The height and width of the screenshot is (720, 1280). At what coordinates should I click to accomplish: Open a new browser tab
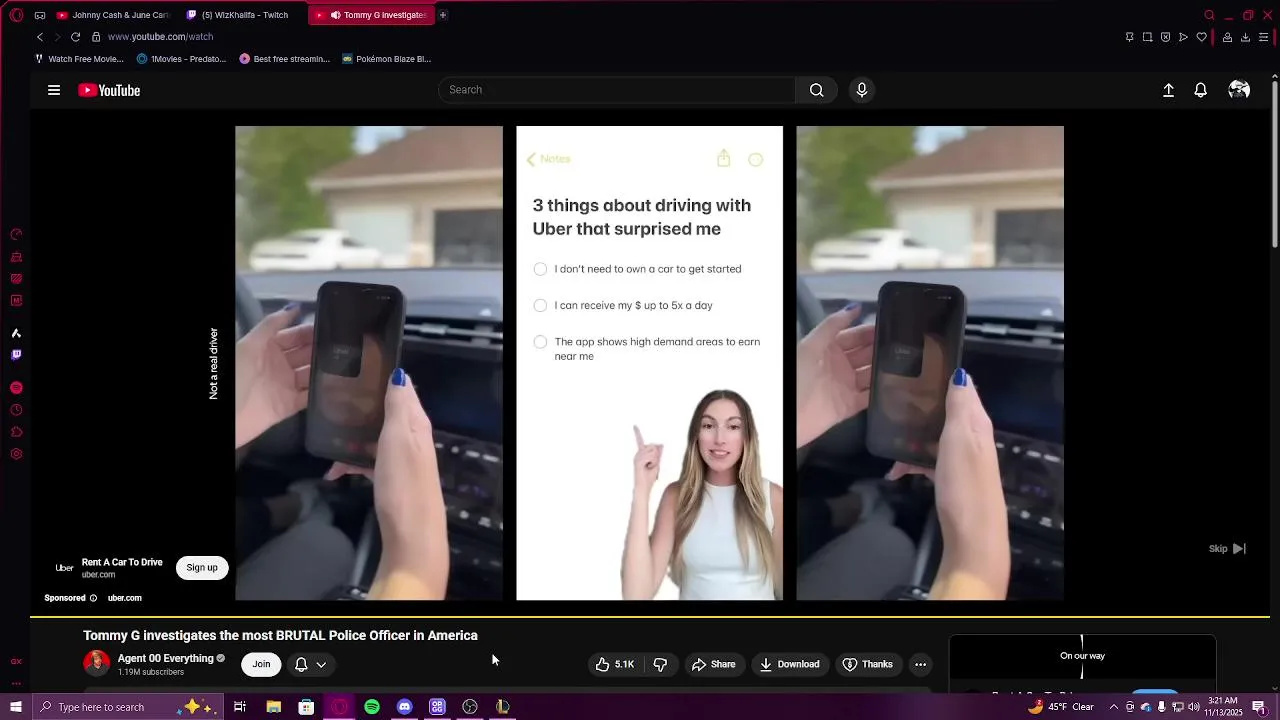[x=443, y=15]
